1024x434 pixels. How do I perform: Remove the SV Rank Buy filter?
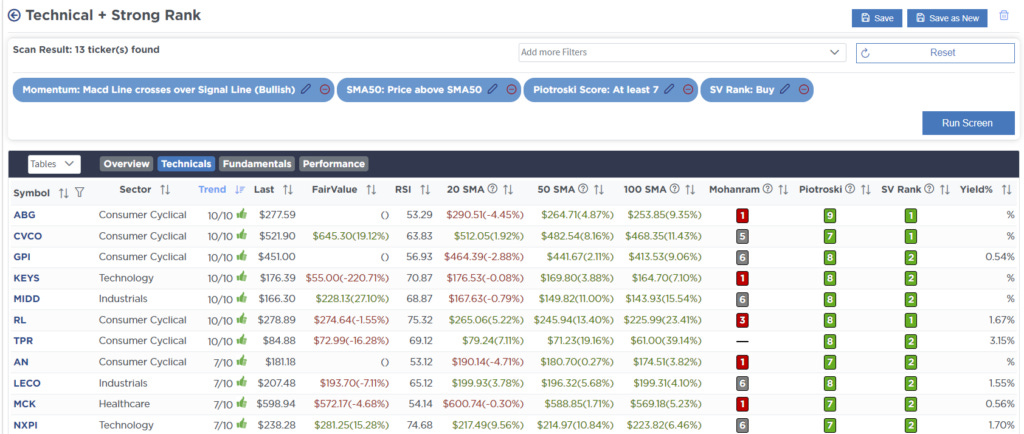(804, 90)
